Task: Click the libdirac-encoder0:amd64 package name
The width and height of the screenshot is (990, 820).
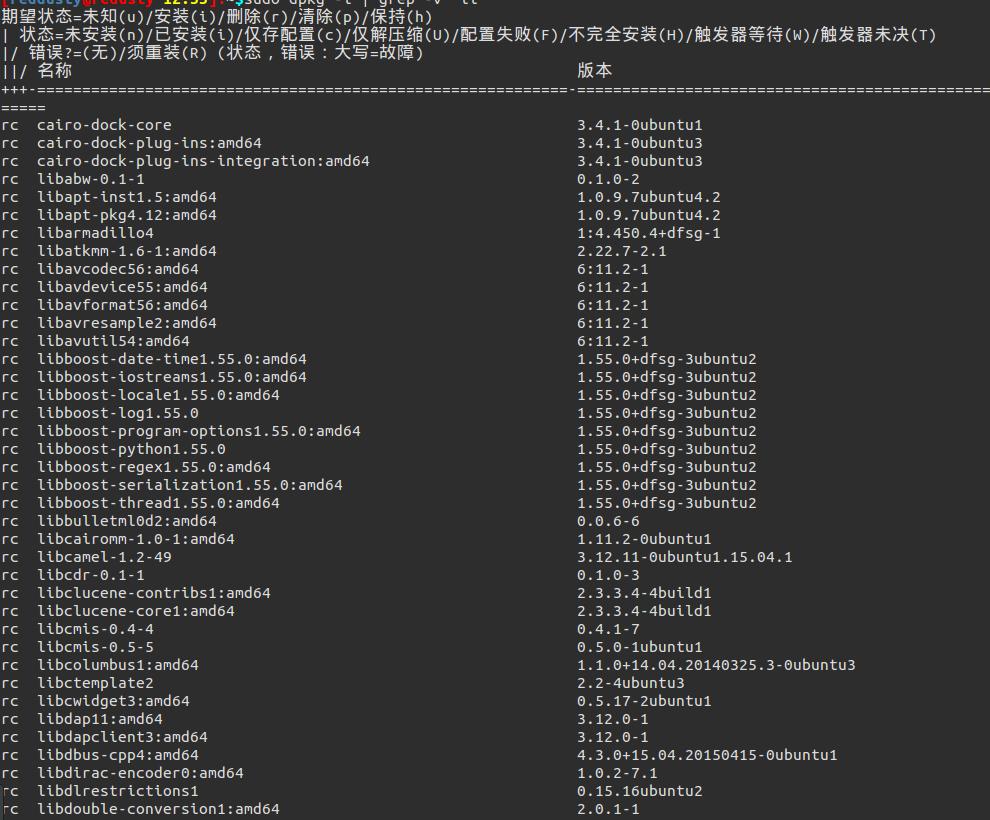Action: click(140, 773)
